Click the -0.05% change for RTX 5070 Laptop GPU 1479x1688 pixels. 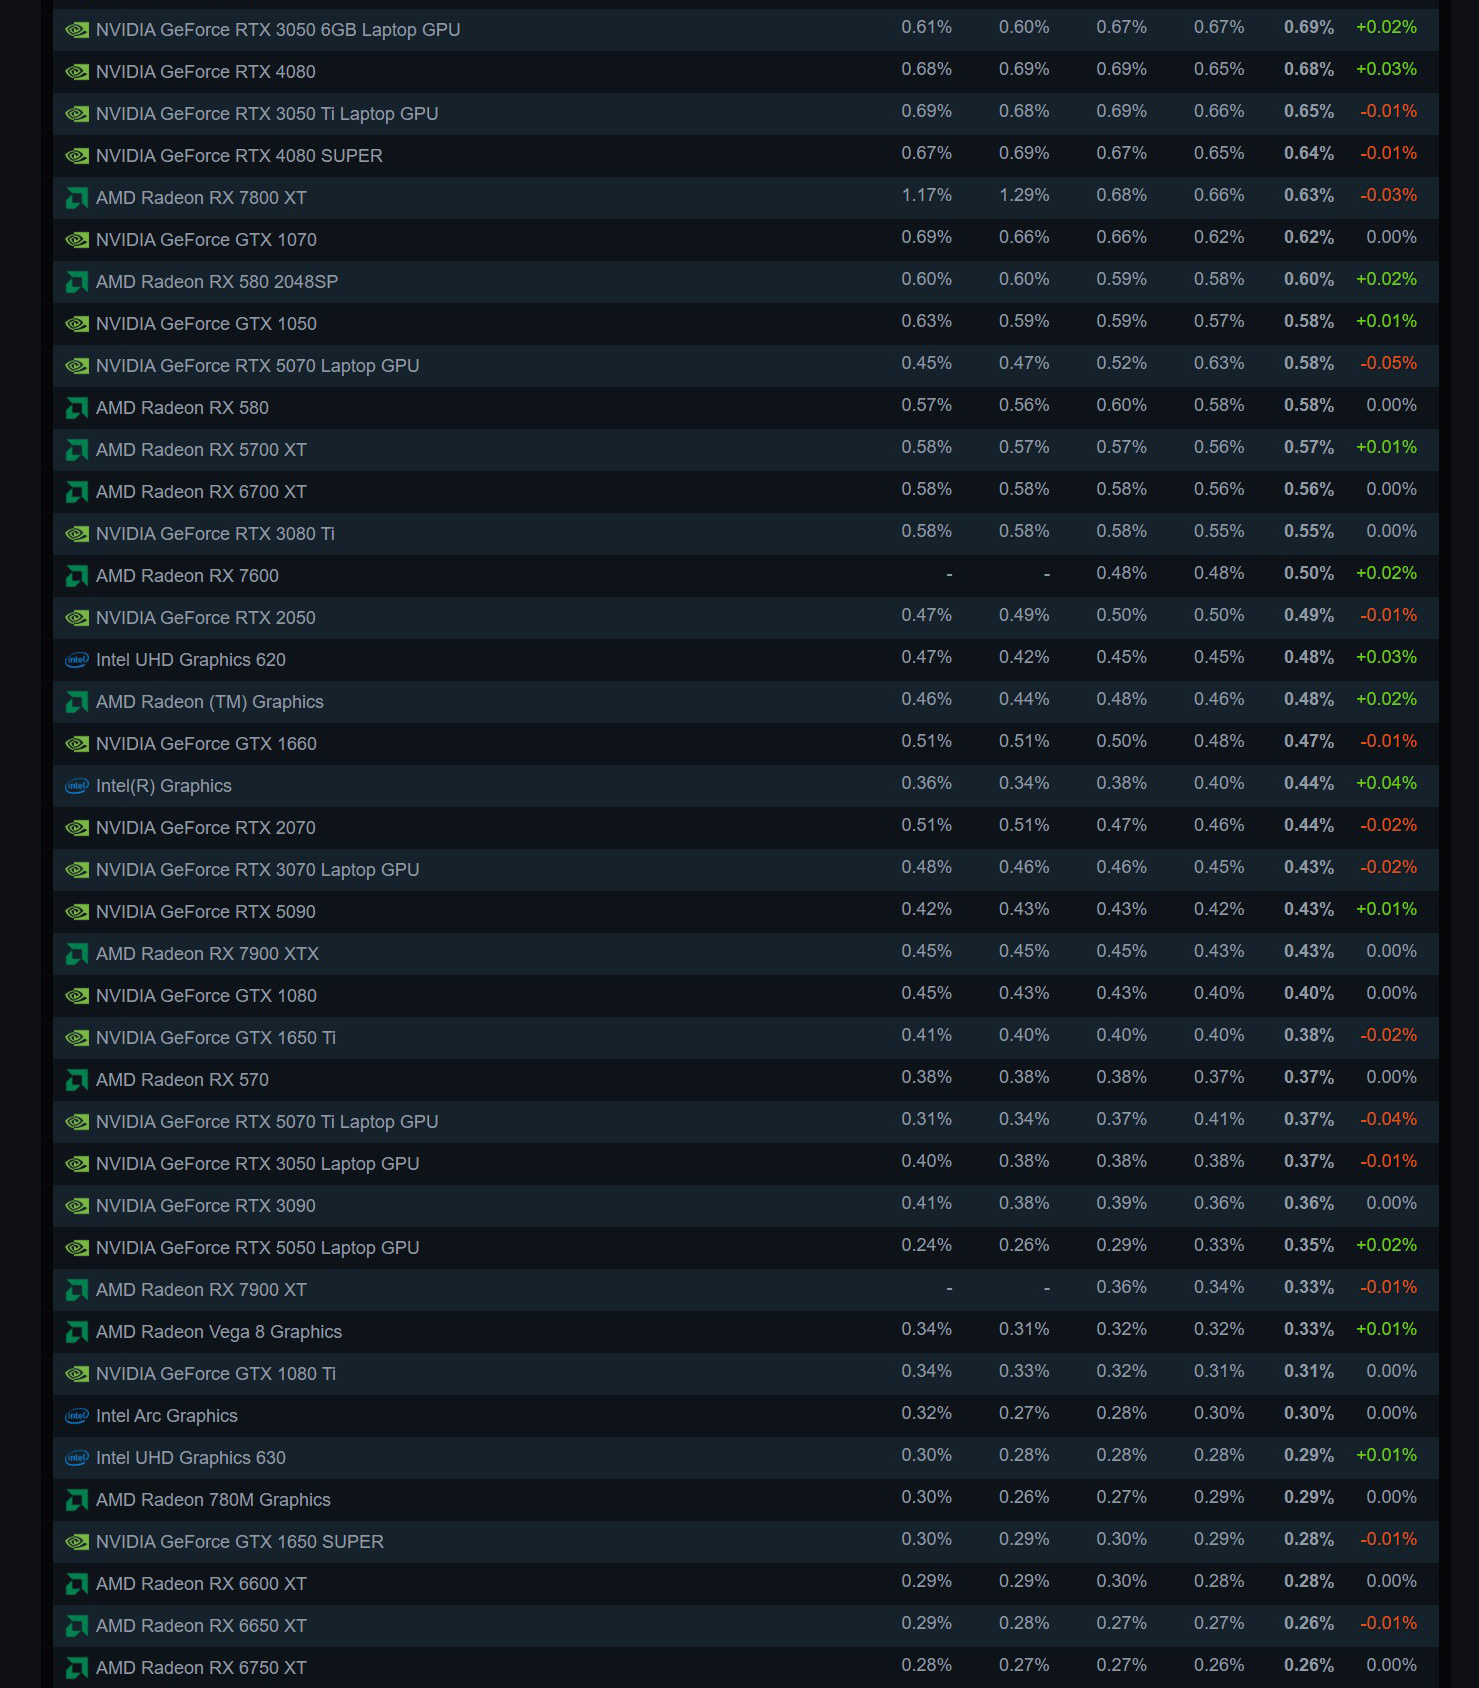1388,363
